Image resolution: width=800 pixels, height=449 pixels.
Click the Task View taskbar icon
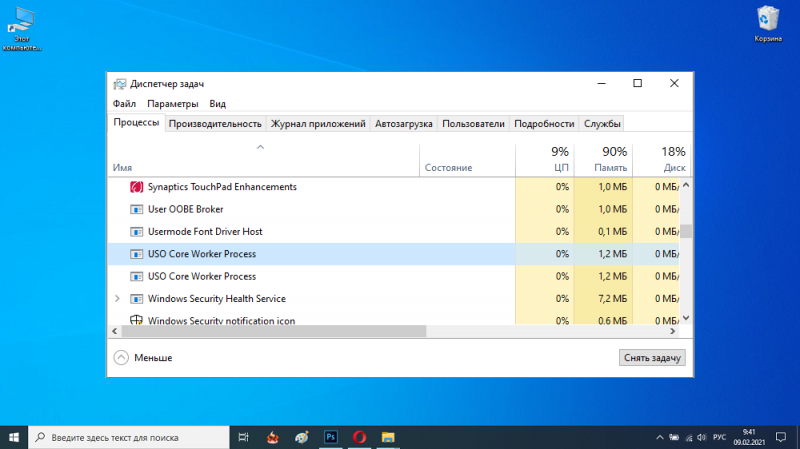tap(243, 437)
